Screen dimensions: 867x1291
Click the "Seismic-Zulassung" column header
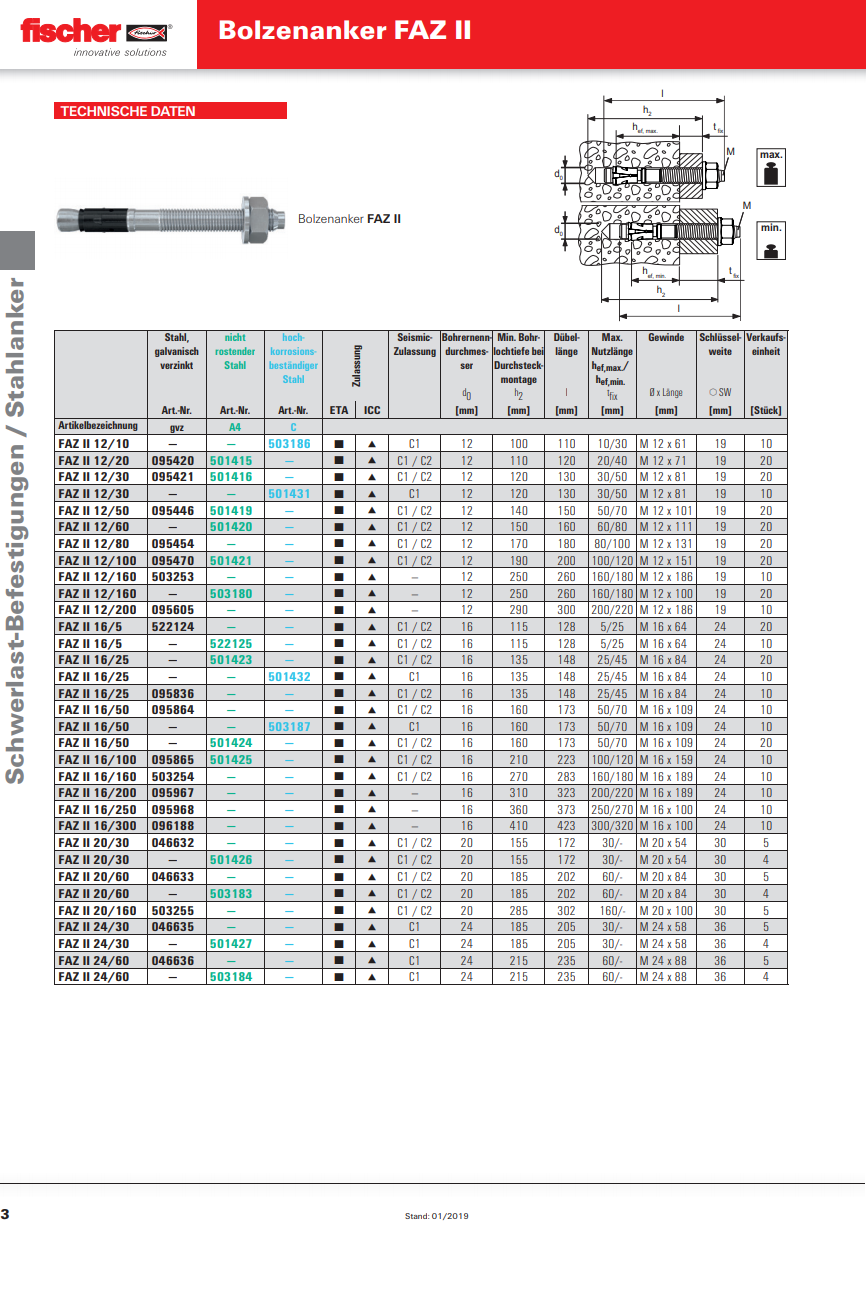pyautogui.click(x=414, y=345)
